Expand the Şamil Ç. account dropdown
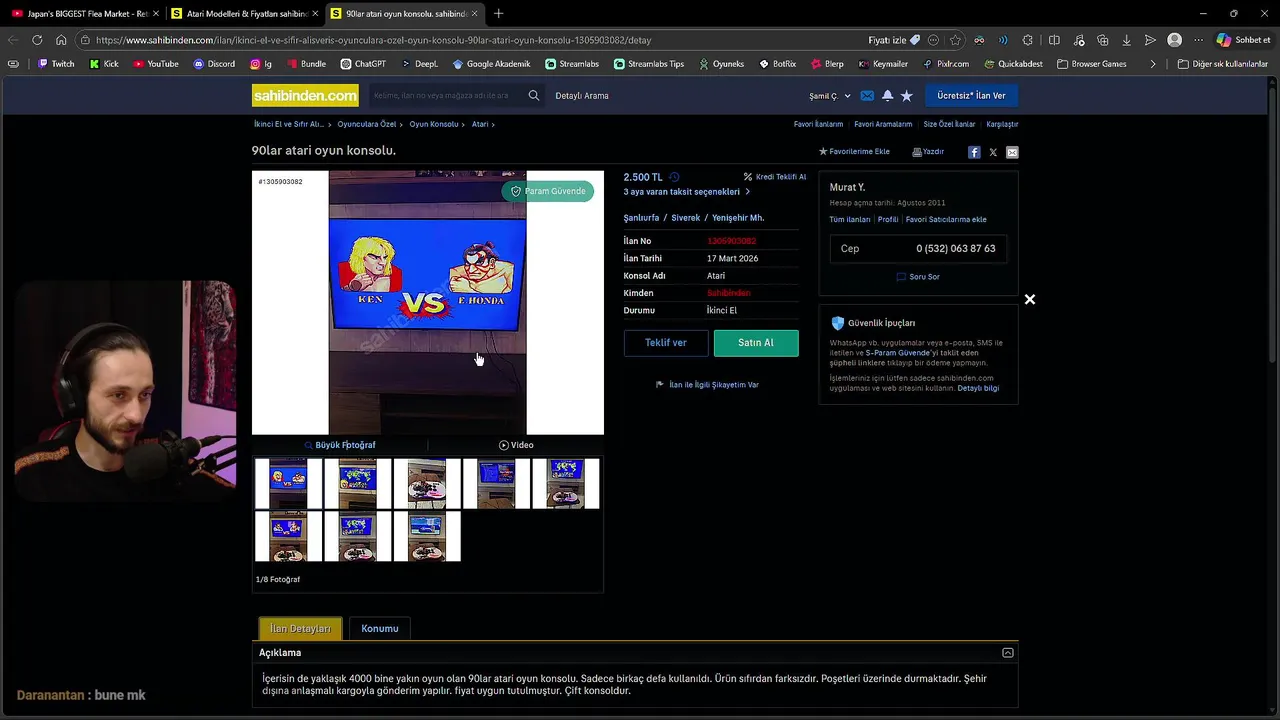 pos(830,96)
